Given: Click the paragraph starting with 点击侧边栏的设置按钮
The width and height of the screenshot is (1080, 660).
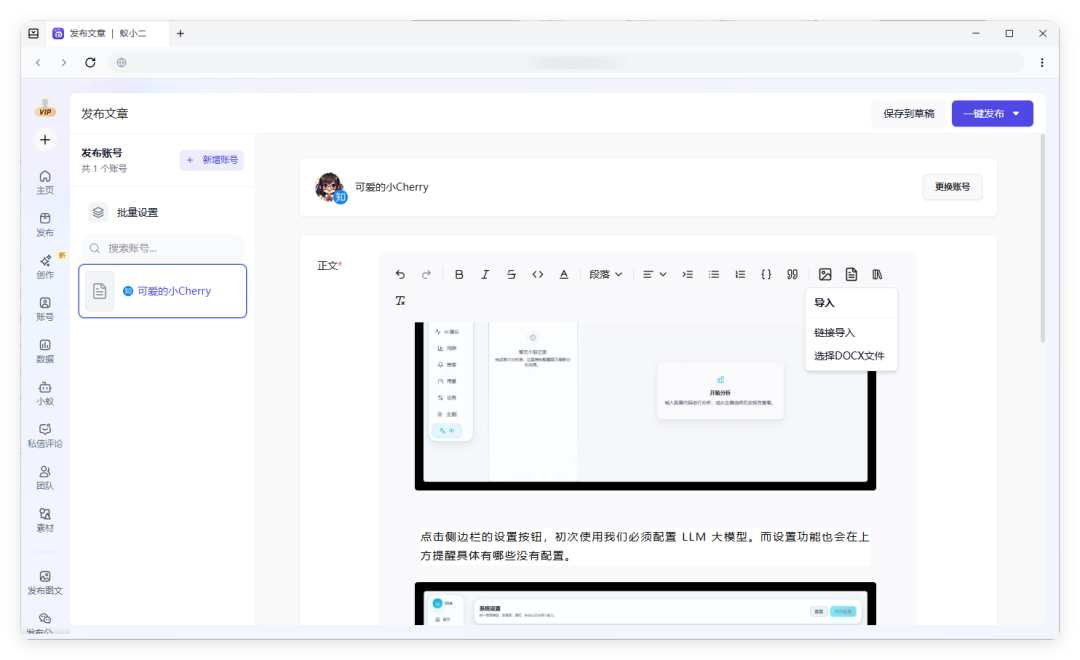Looking at the screenshot, I should click(645, 546).
